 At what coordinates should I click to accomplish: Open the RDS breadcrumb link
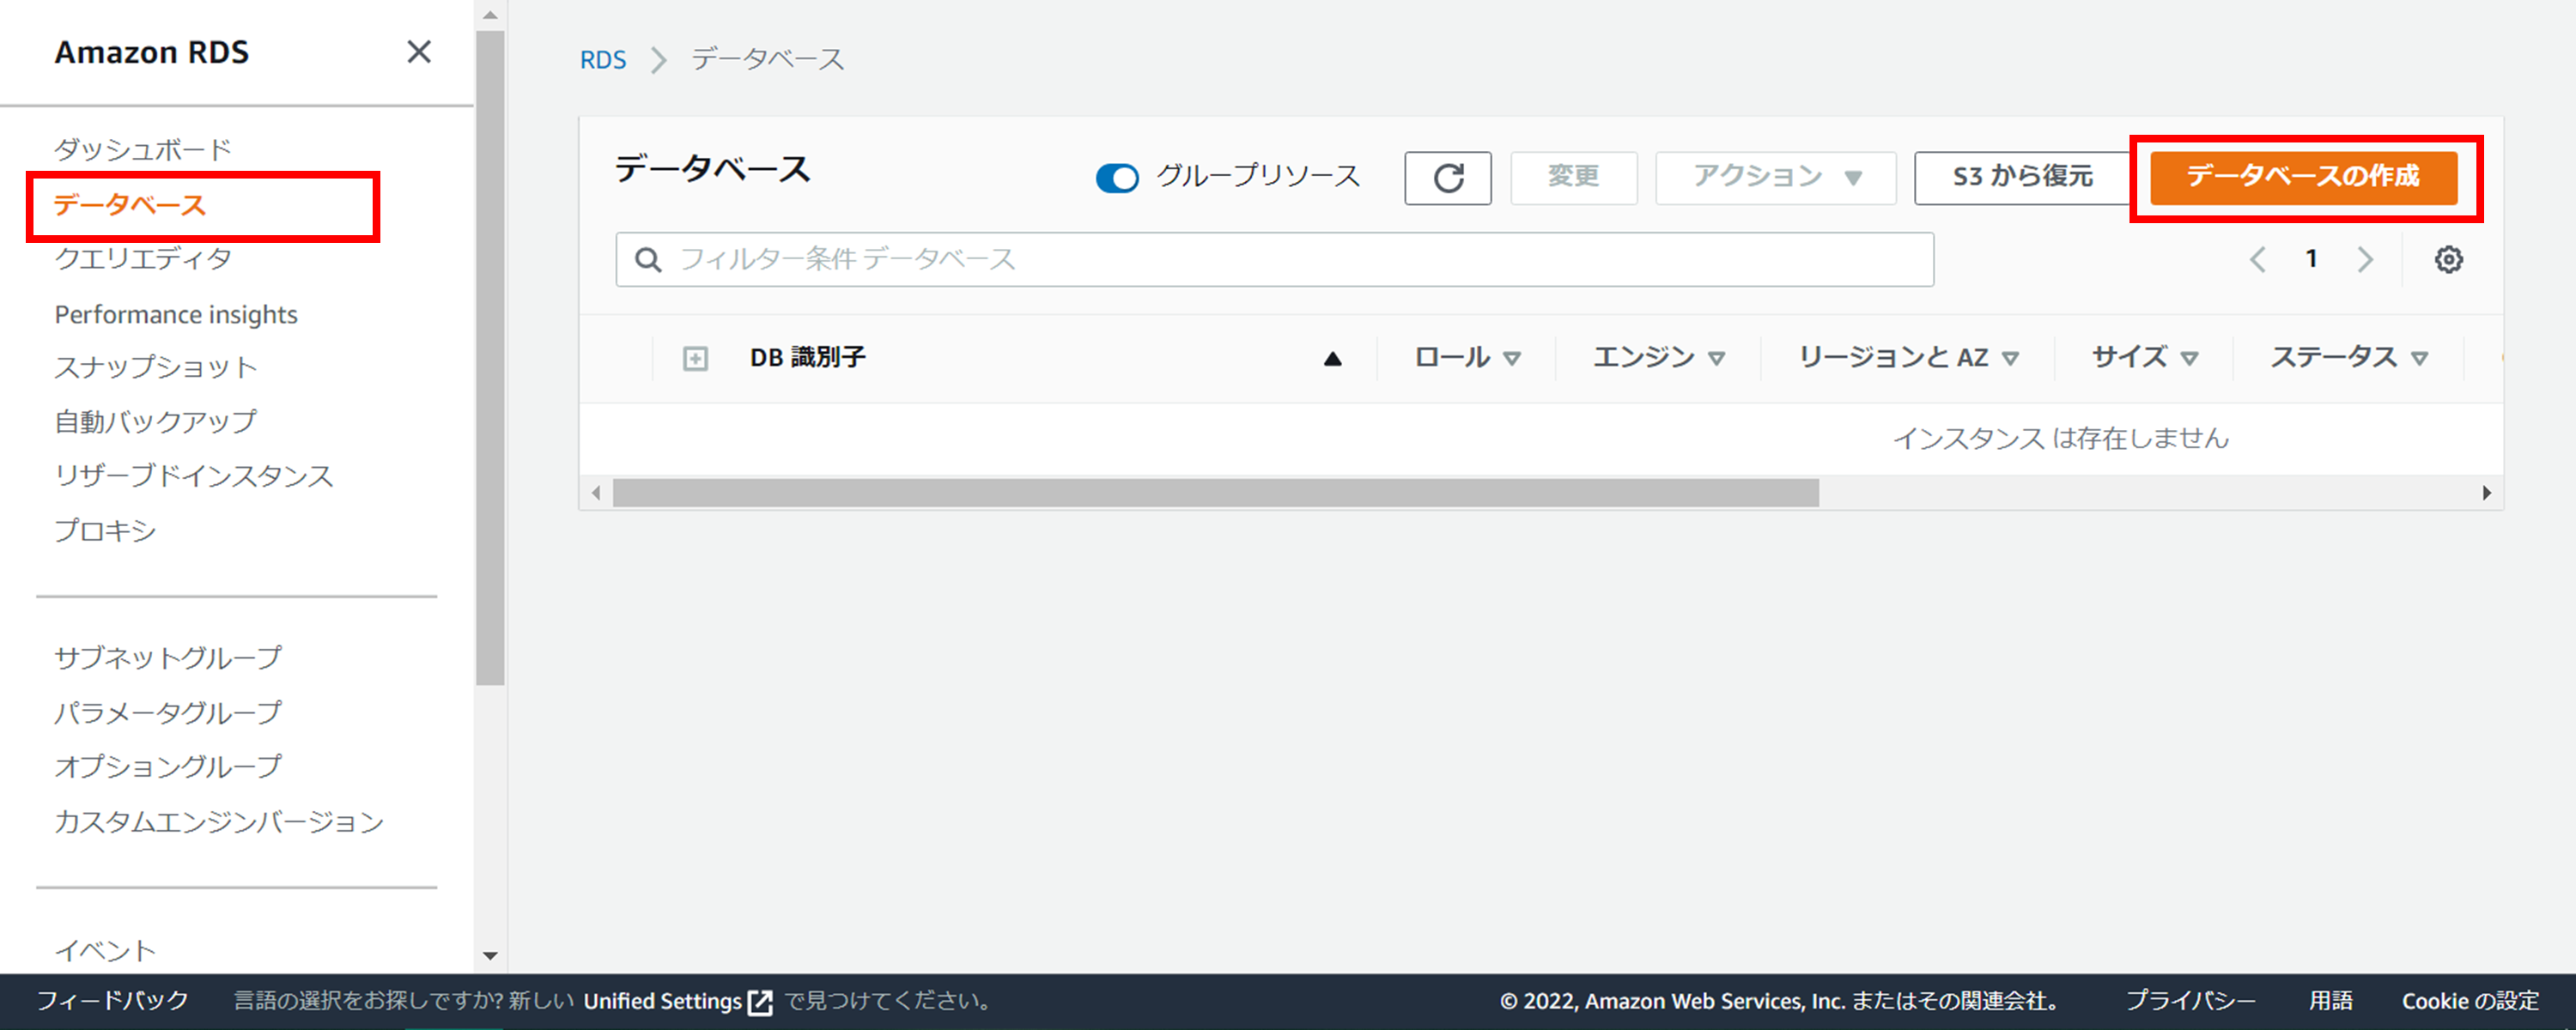click(x=602, y=59)
